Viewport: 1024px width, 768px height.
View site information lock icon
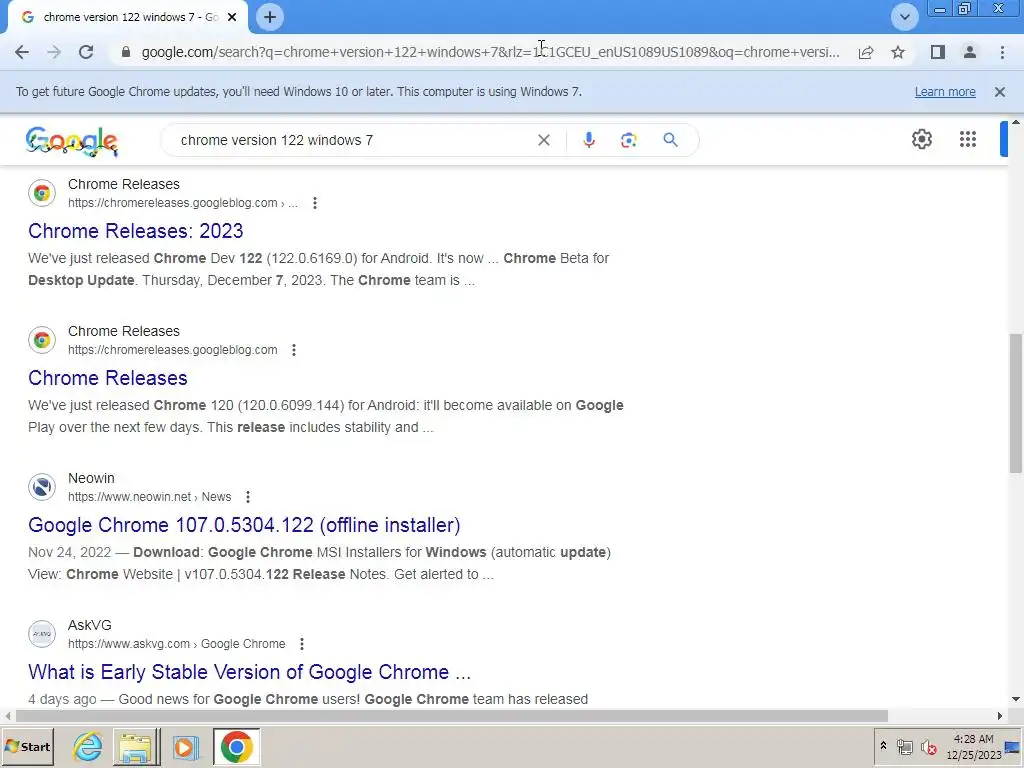click(126, 52)
